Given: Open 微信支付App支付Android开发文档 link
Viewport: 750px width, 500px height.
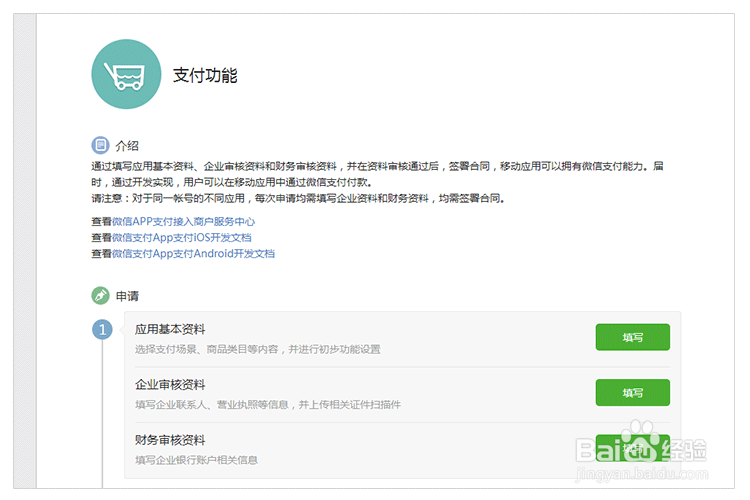Looking at the screenshot, I should pyautogui.click(x=193, y=254).
